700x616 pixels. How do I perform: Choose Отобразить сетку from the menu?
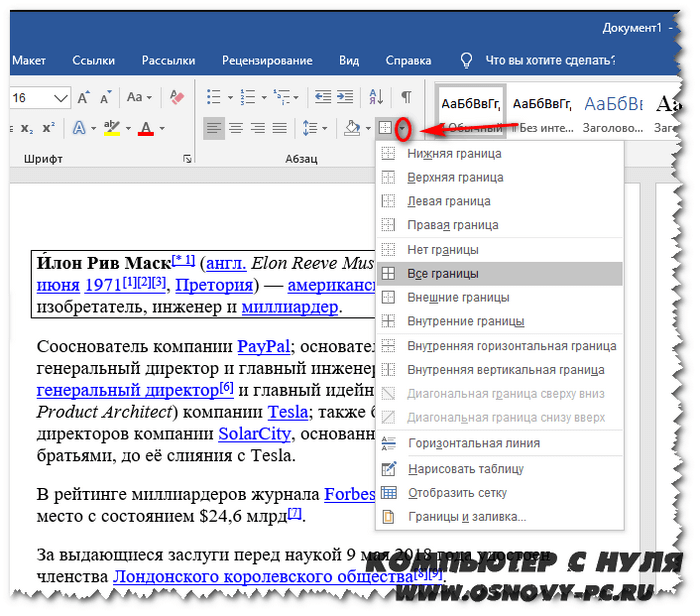(x=500, y=493)
